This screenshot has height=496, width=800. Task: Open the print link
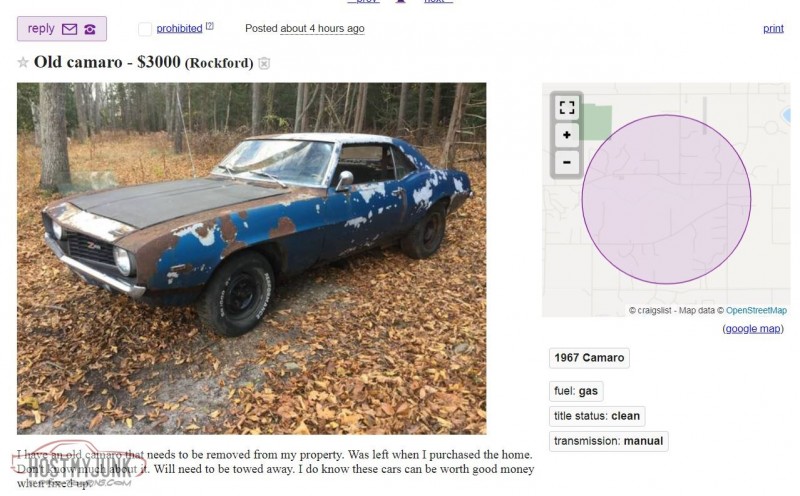pyautogui.click(x=773, y=29)
